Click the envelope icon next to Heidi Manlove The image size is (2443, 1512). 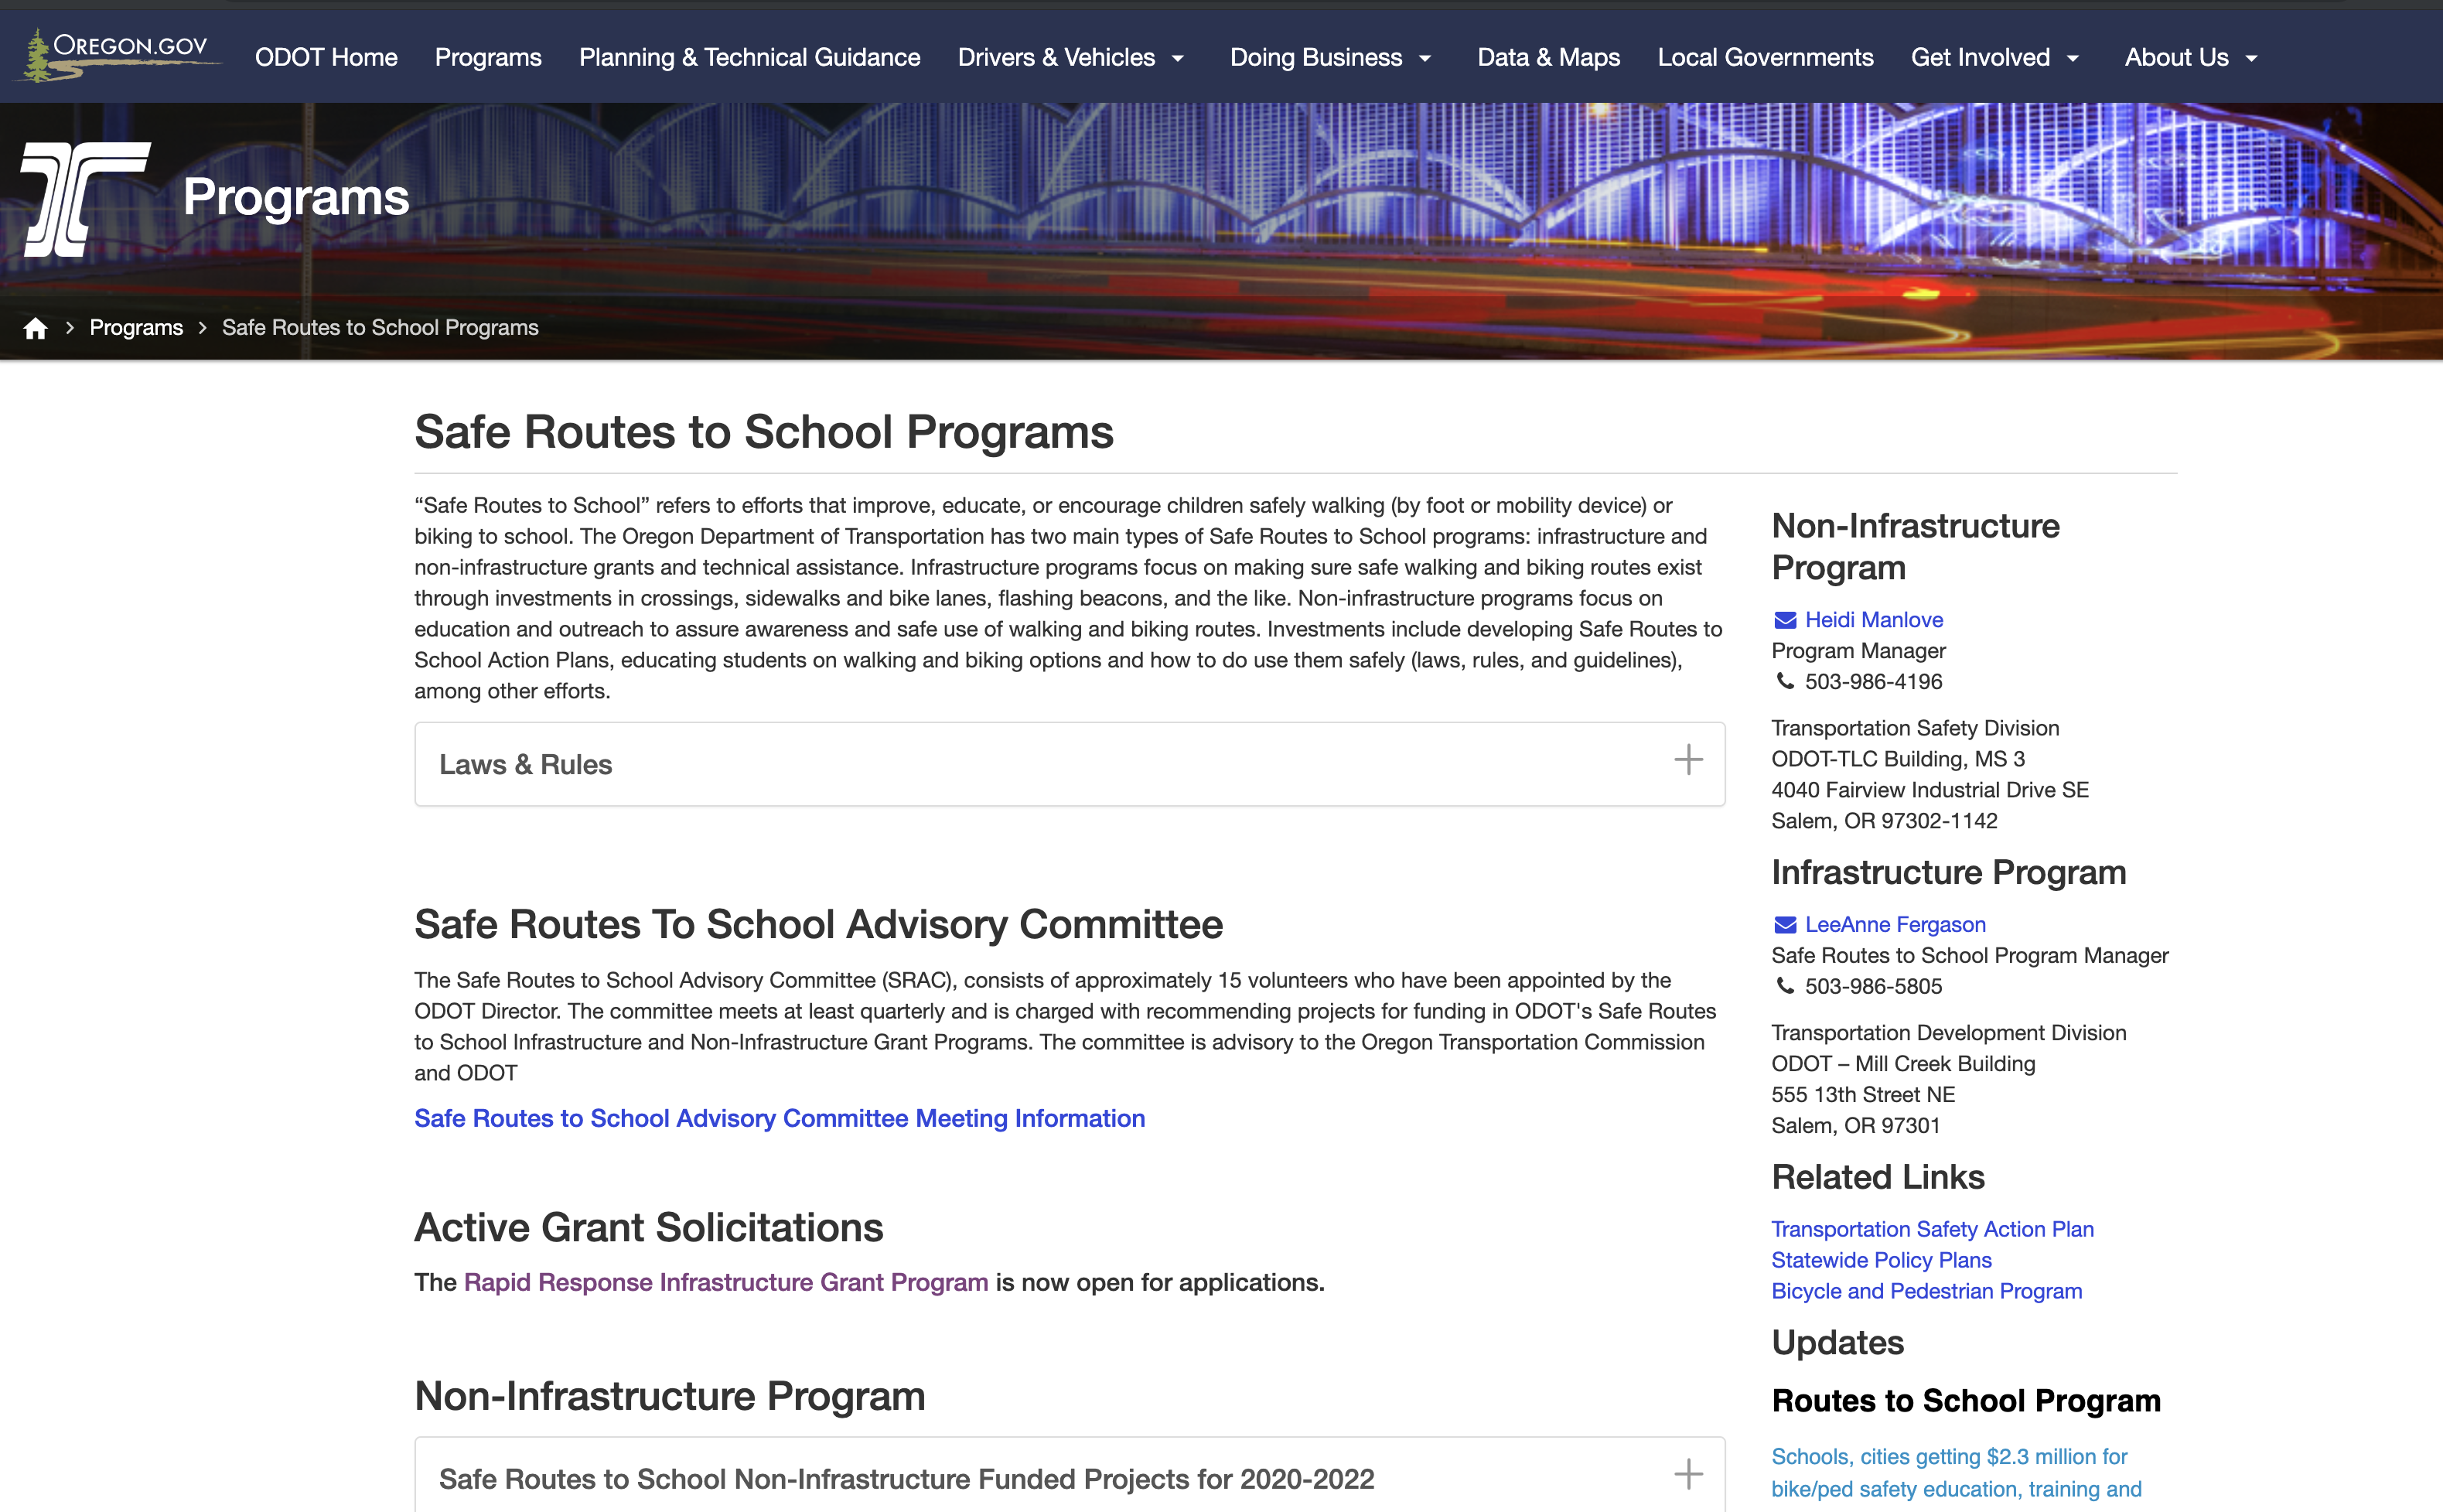(x=1785, y=620)
